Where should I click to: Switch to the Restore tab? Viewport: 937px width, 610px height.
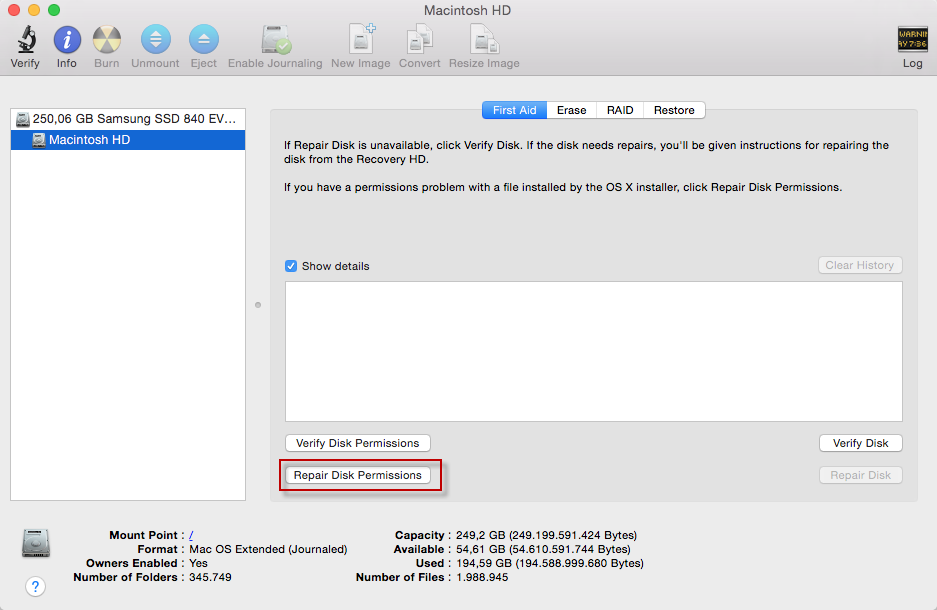674,110
